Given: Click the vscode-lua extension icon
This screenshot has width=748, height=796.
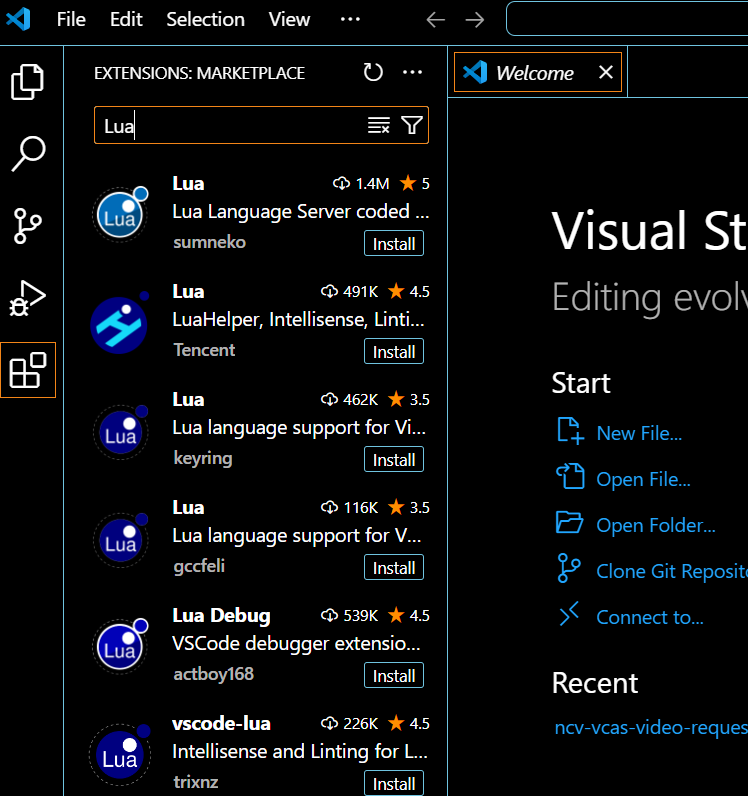Looking at the screenshot, I should click(x=120, y=754).
